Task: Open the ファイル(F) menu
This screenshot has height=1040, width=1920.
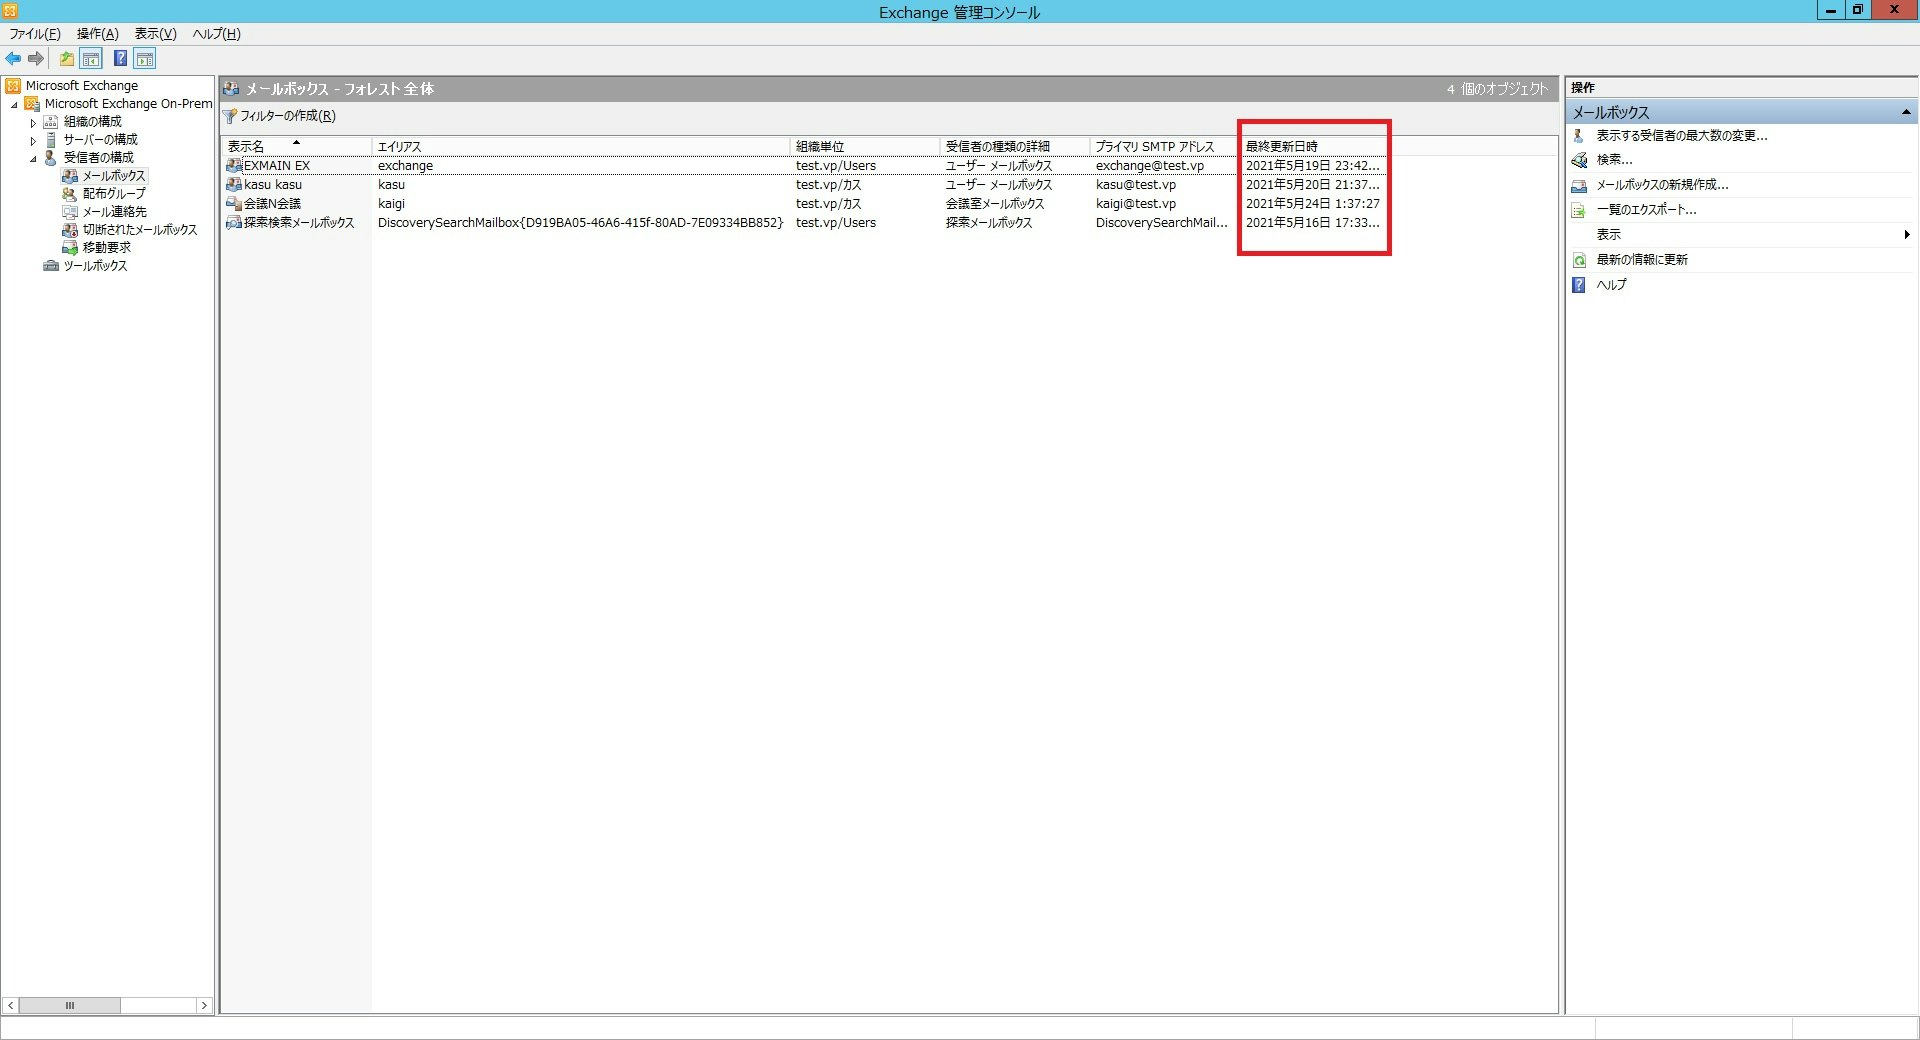Action: click(35, 34)
